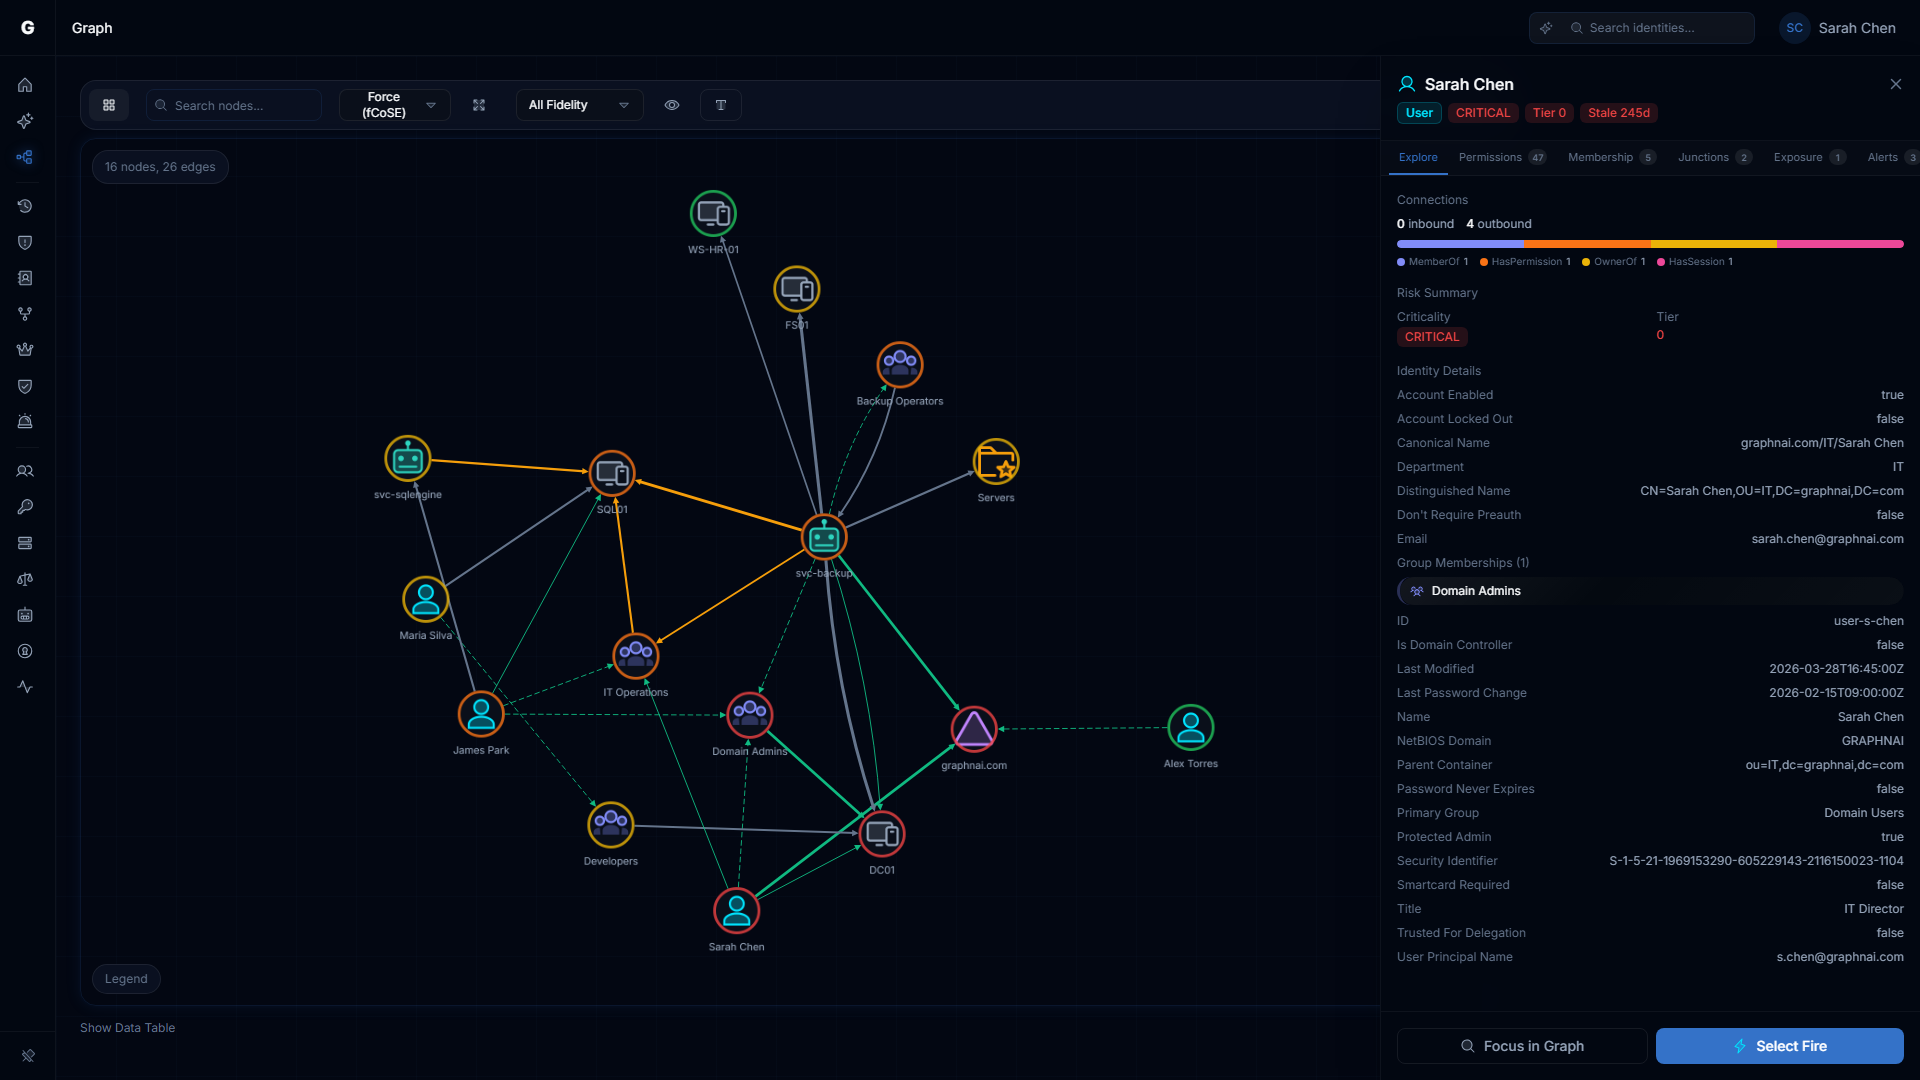
Task: Click the scales icon in the sidebar
Action: 25,579
